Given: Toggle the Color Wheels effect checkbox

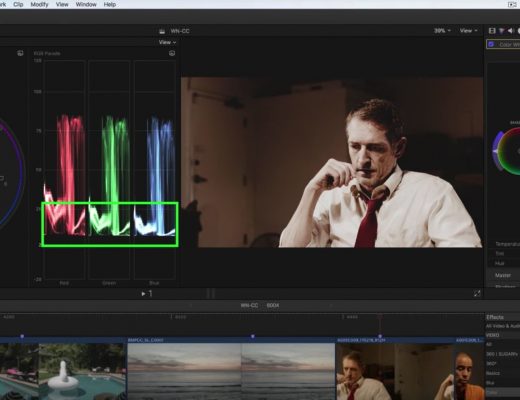Looking at the screenshot, I should pyautogui.click(x=491, y=44).
